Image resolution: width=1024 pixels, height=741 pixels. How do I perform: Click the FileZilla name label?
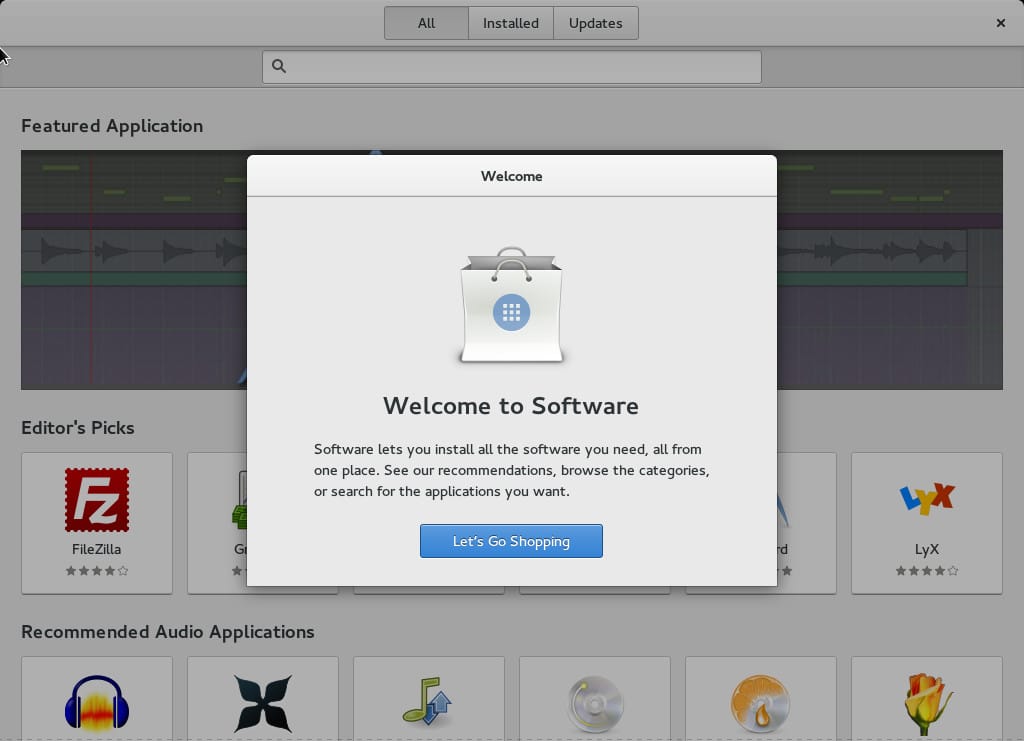point(97,549)
